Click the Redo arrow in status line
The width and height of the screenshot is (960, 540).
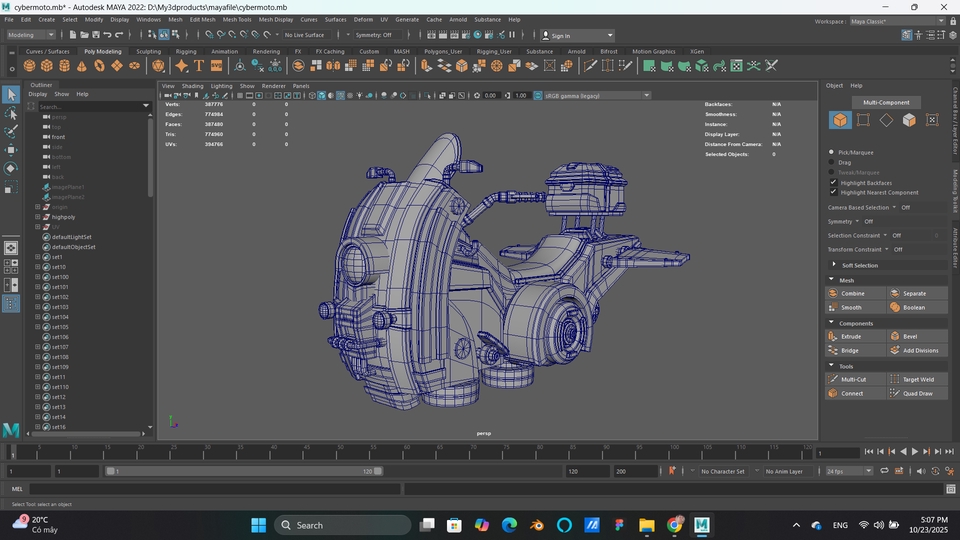point(119,35)
